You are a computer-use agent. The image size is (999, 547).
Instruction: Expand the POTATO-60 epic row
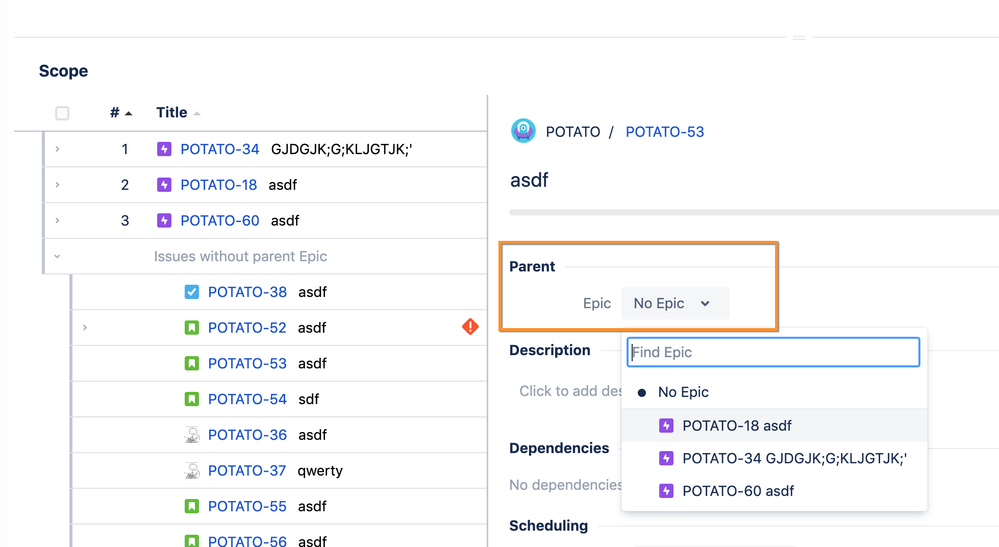point(57,220)
